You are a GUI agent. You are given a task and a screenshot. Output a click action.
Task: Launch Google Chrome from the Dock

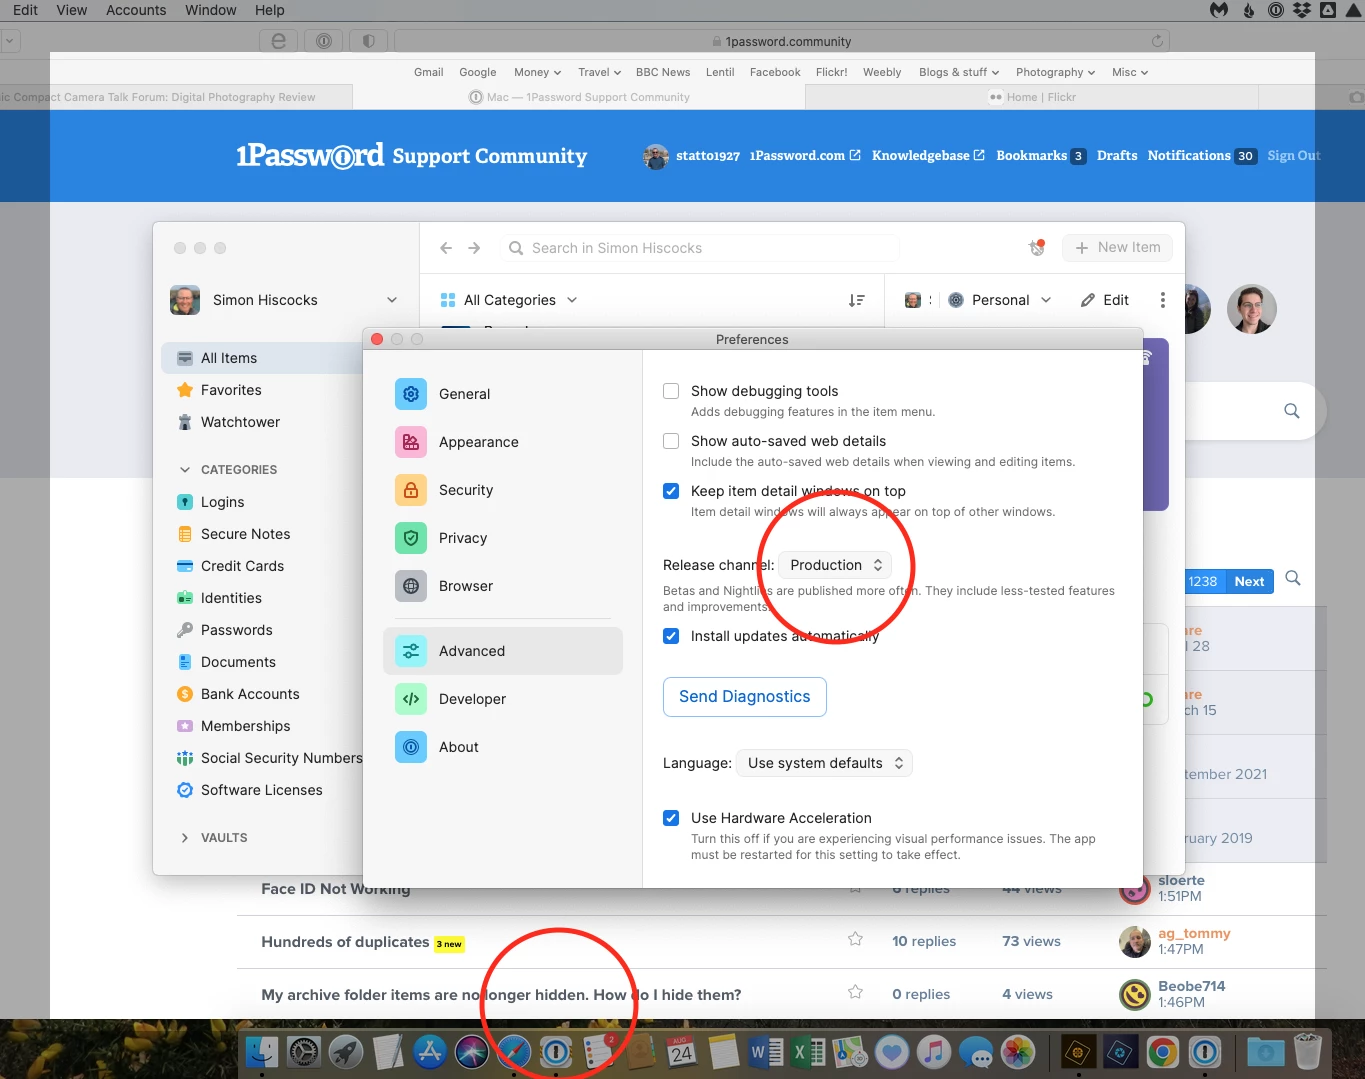tap(1162, 1052)
